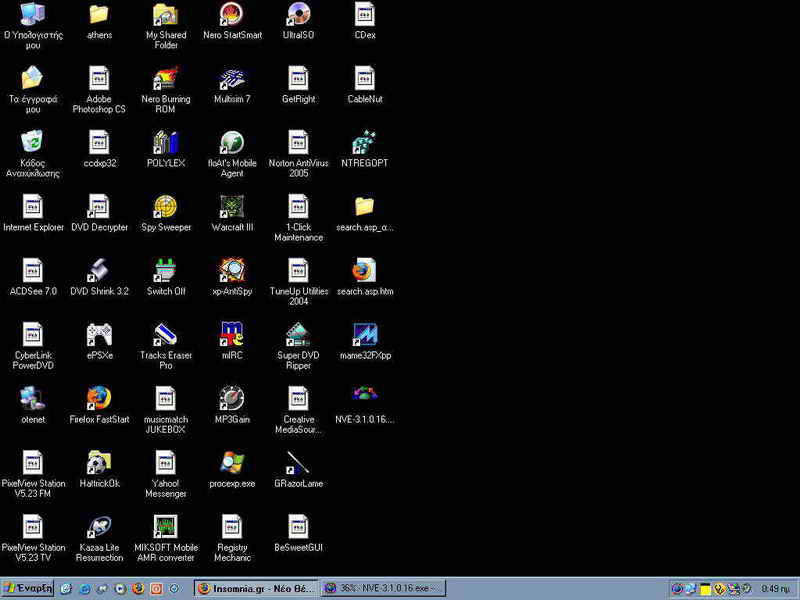Open the mIRC desktop shortcut
The image size is (800, 600).
coord(232,335)
